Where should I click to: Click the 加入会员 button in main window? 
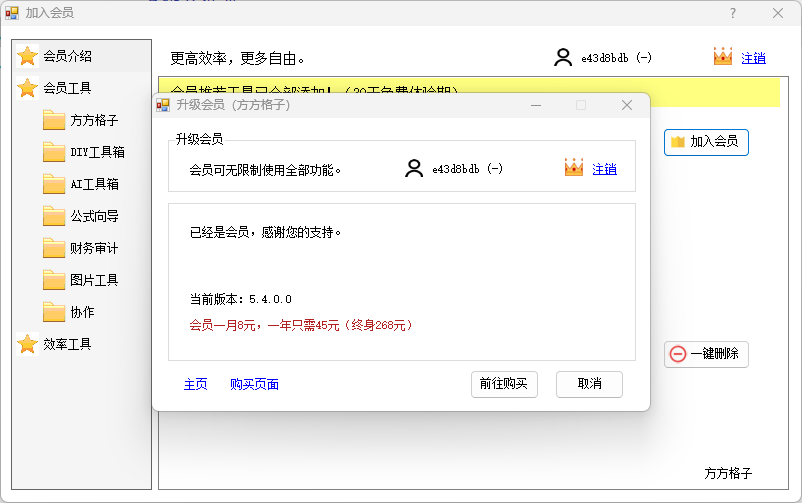pyautogui.click(x=706, y=142)
